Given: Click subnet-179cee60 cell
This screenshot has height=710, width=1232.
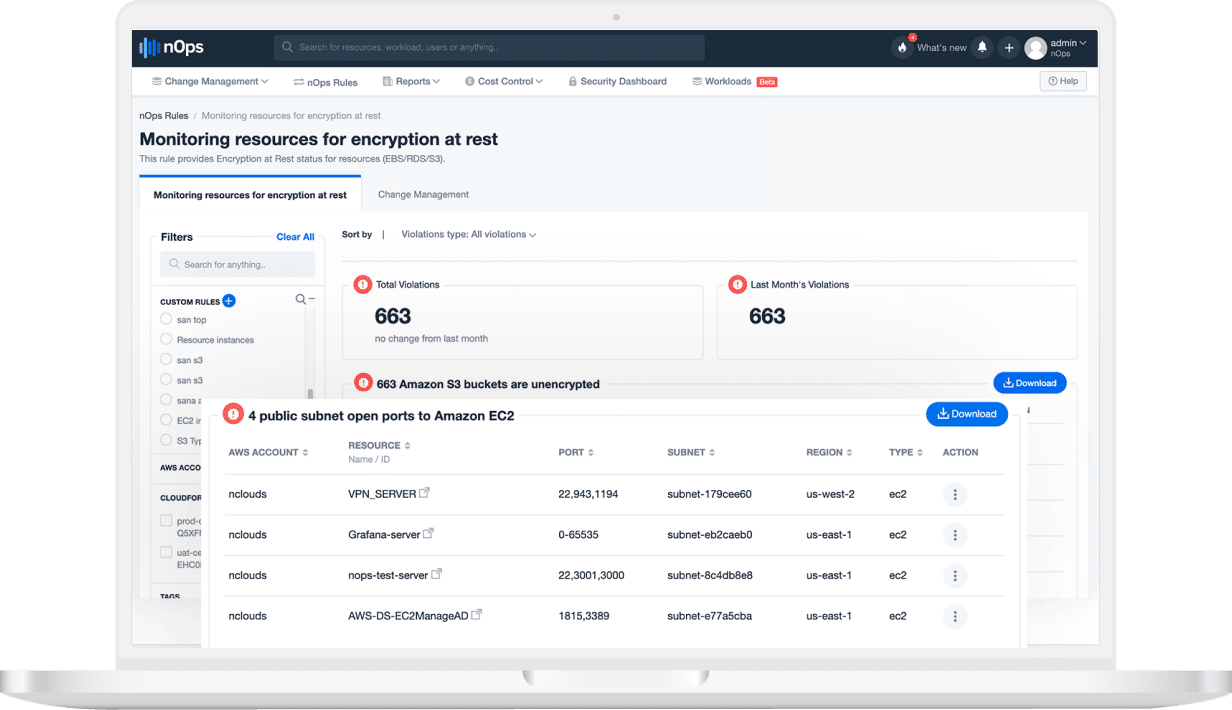Looking at the screenshot, I should click(709, 494).
